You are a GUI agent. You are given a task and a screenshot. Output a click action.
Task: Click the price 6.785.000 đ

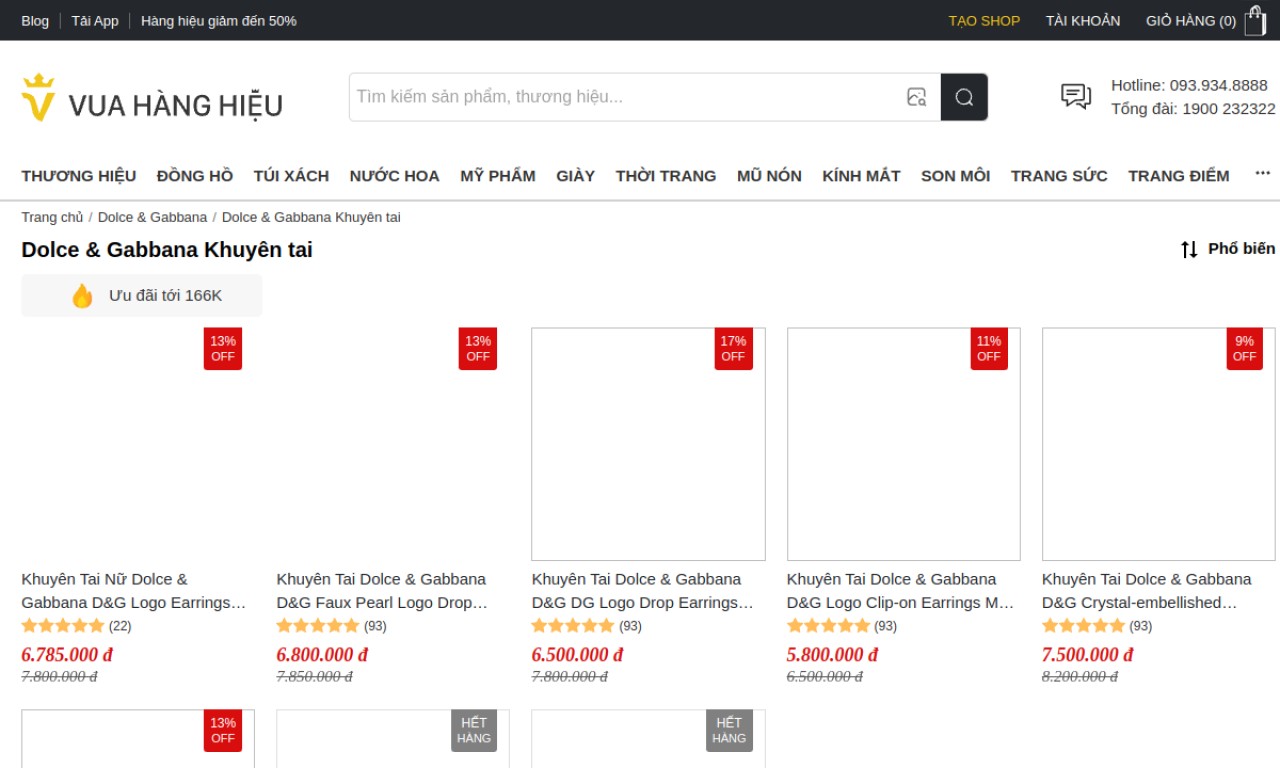[67, 655]
